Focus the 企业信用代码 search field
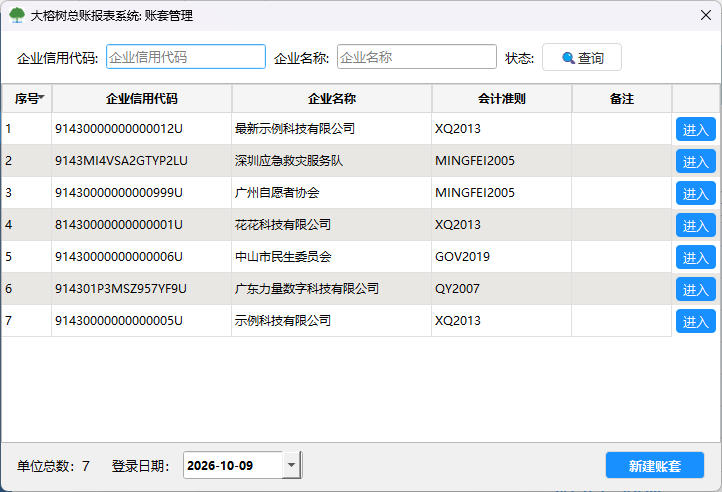 pos(186,57)
